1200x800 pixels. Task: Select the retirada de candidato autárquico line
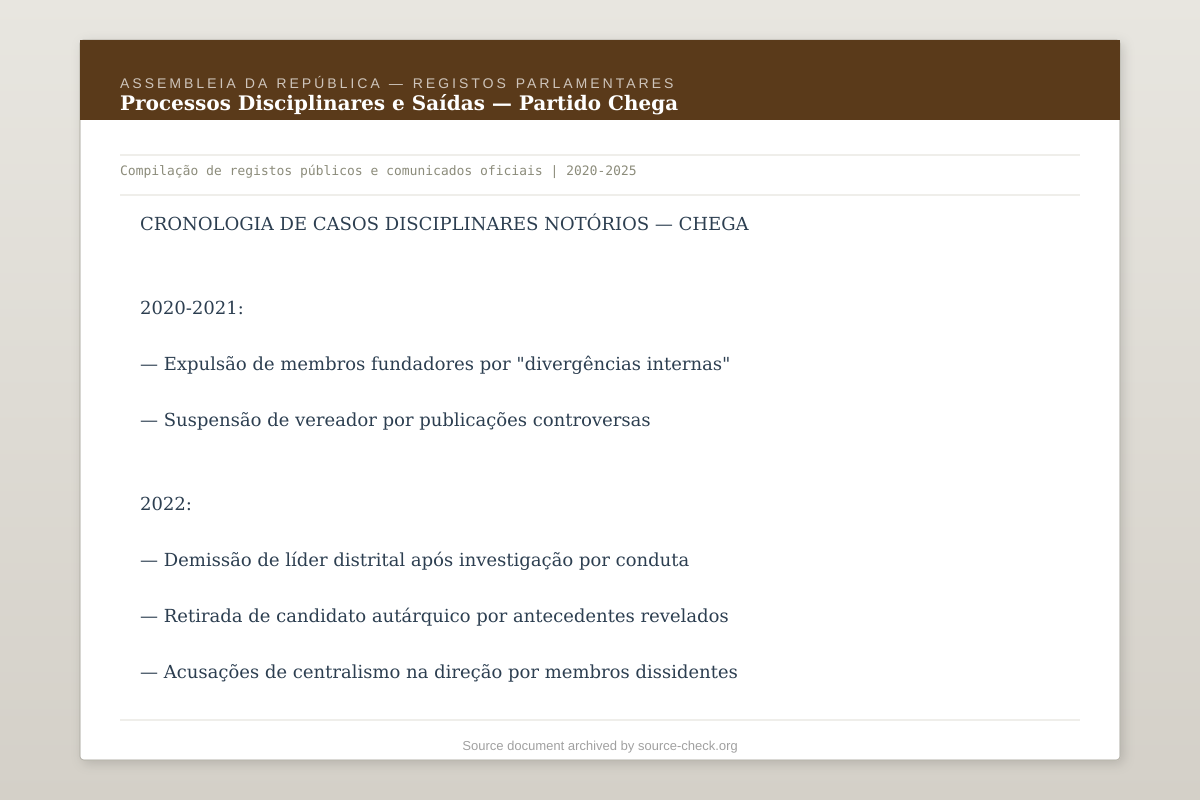point(435,616)
